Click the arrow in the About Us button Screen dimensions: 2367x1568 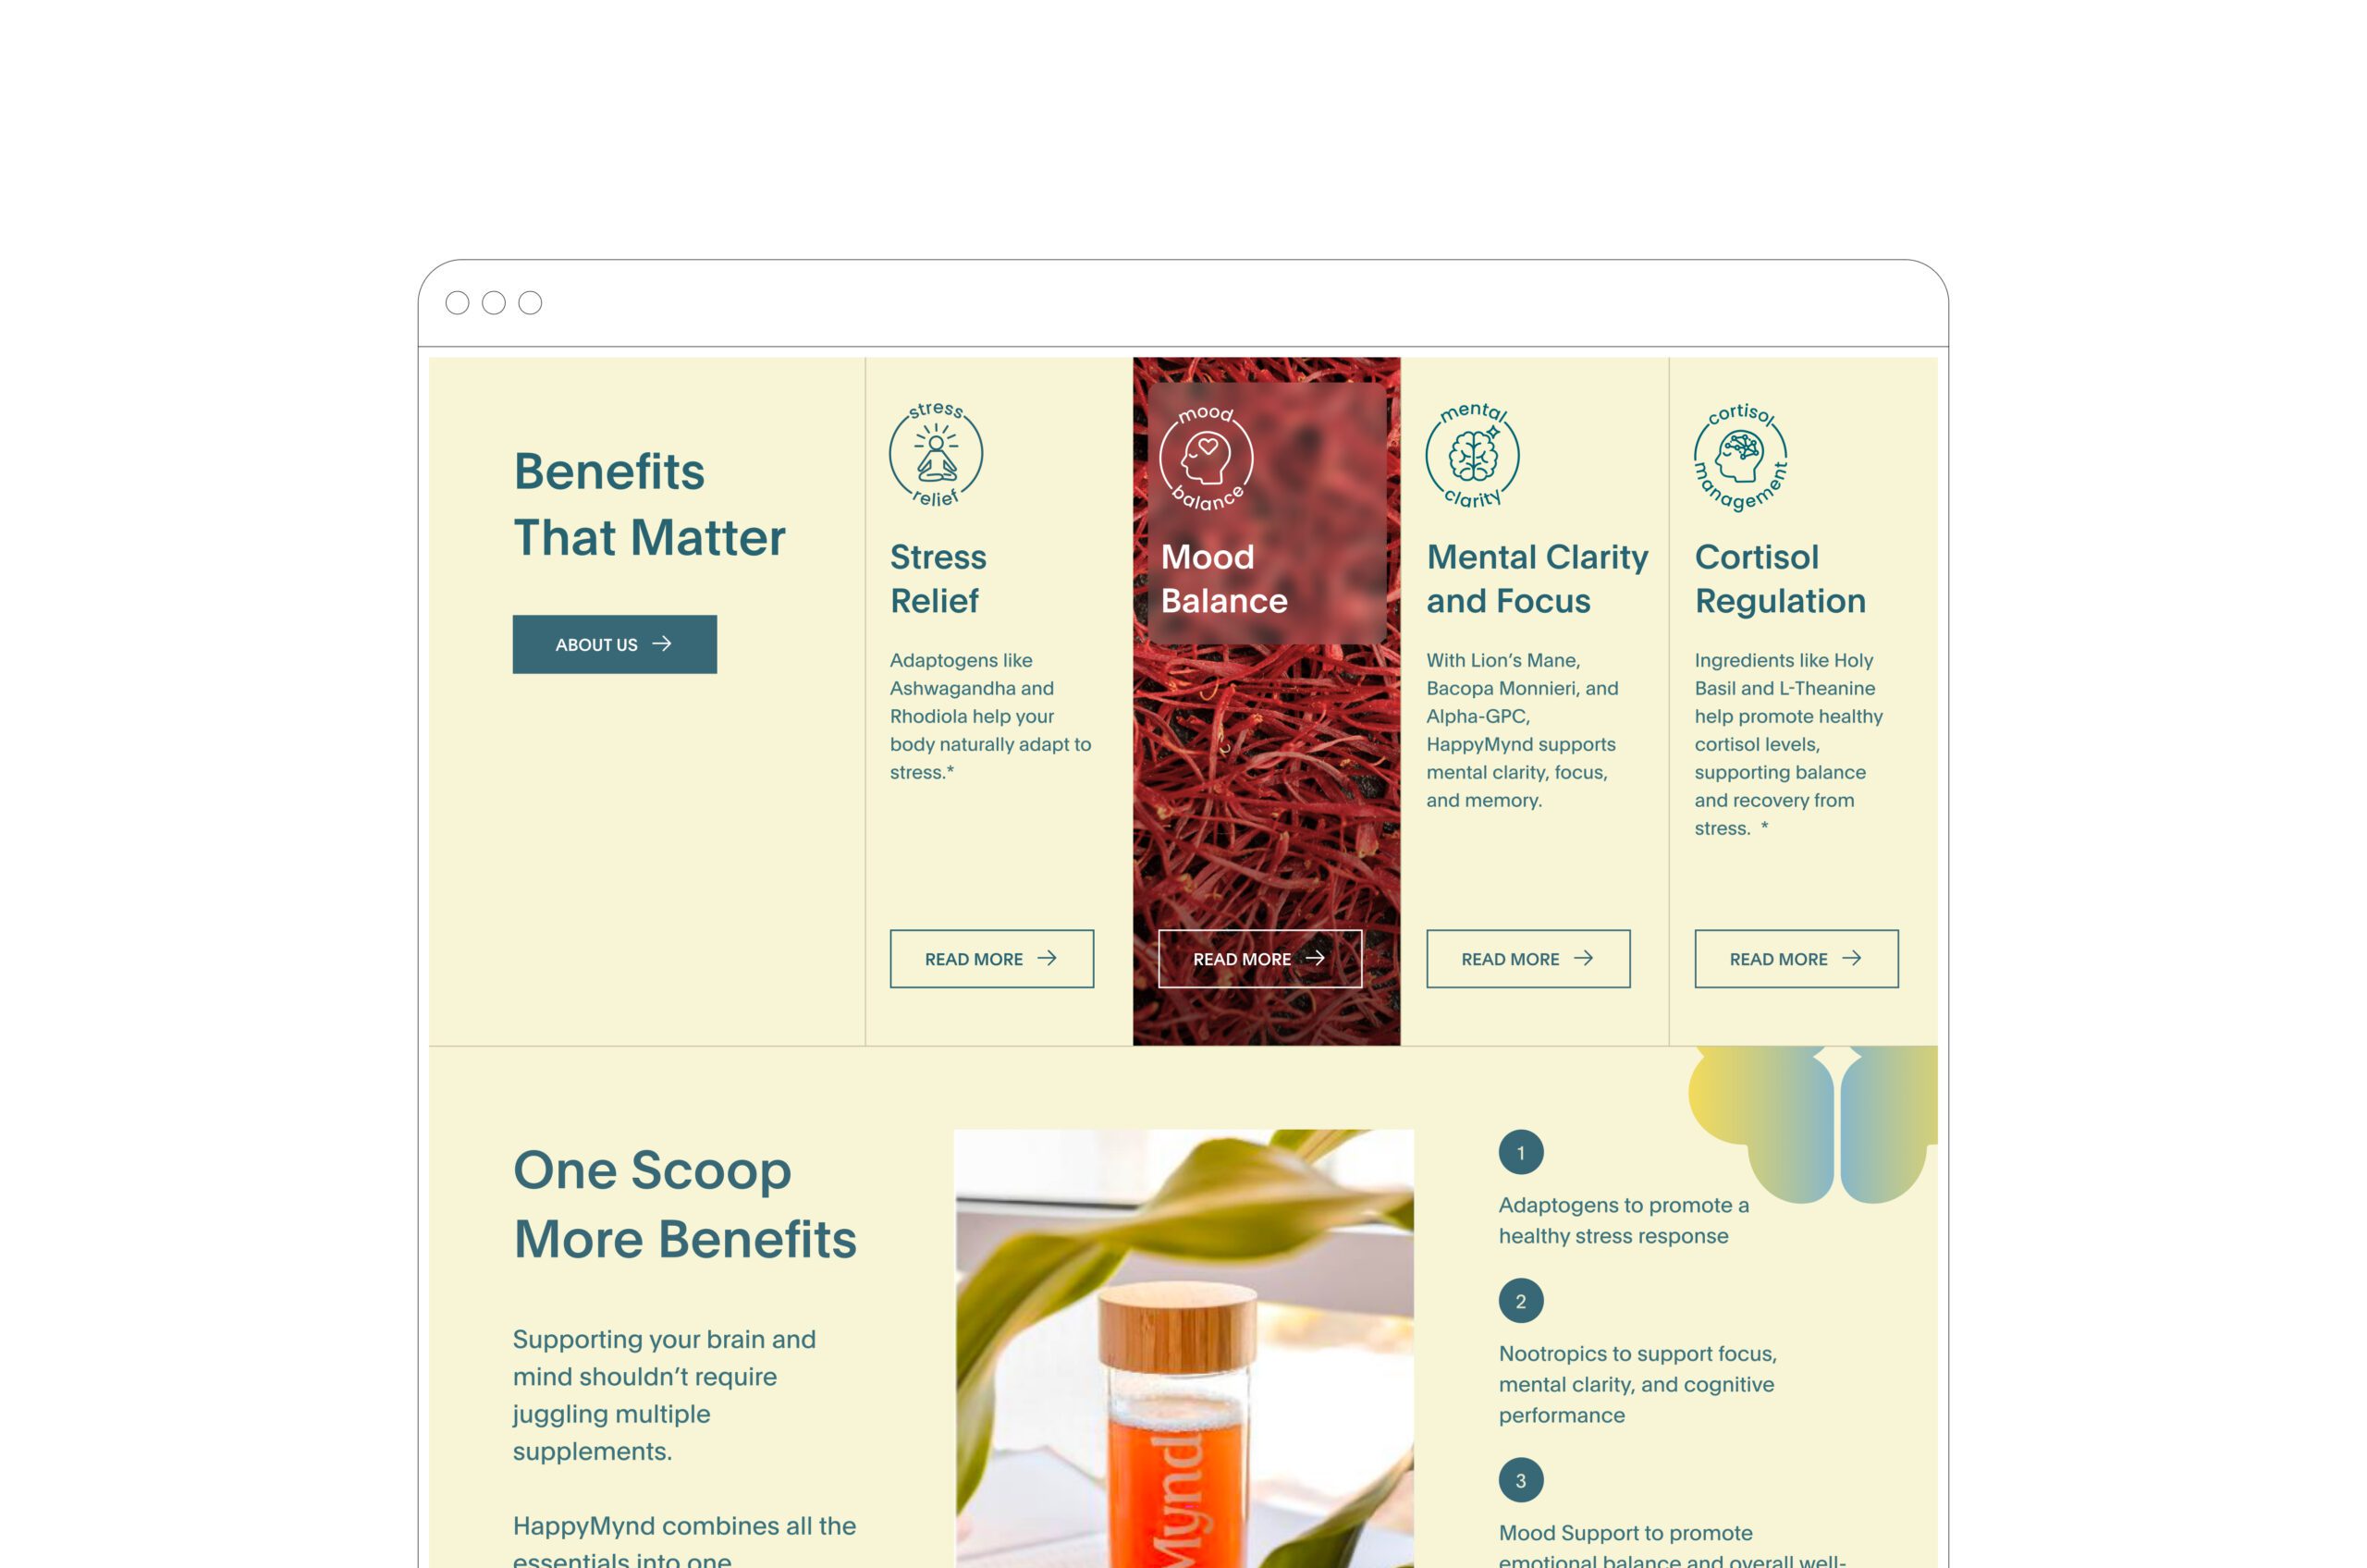click(x=662, y=644)
